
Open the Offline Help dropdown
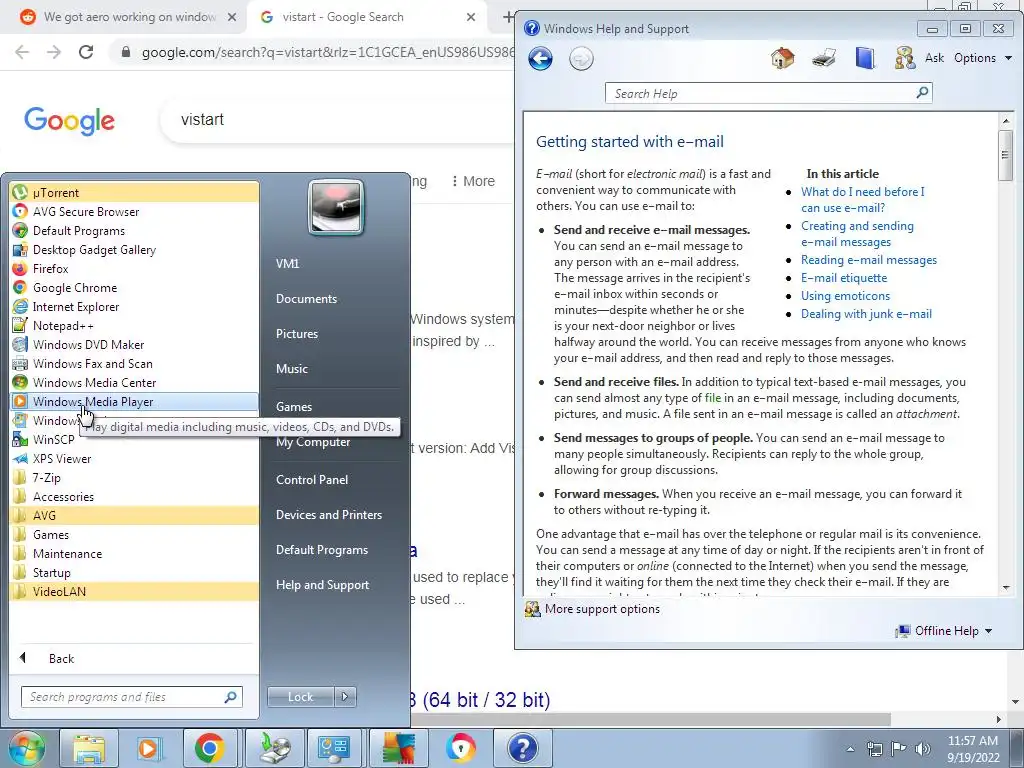[944, 631]
